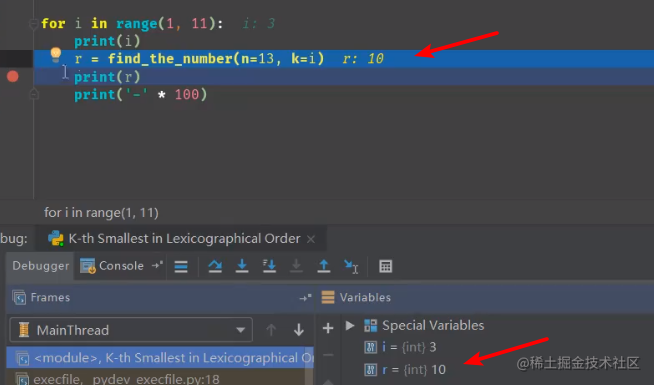Open the MainThread thread dropdown
This screenshot has width=654, height=385.
(131, 330)
